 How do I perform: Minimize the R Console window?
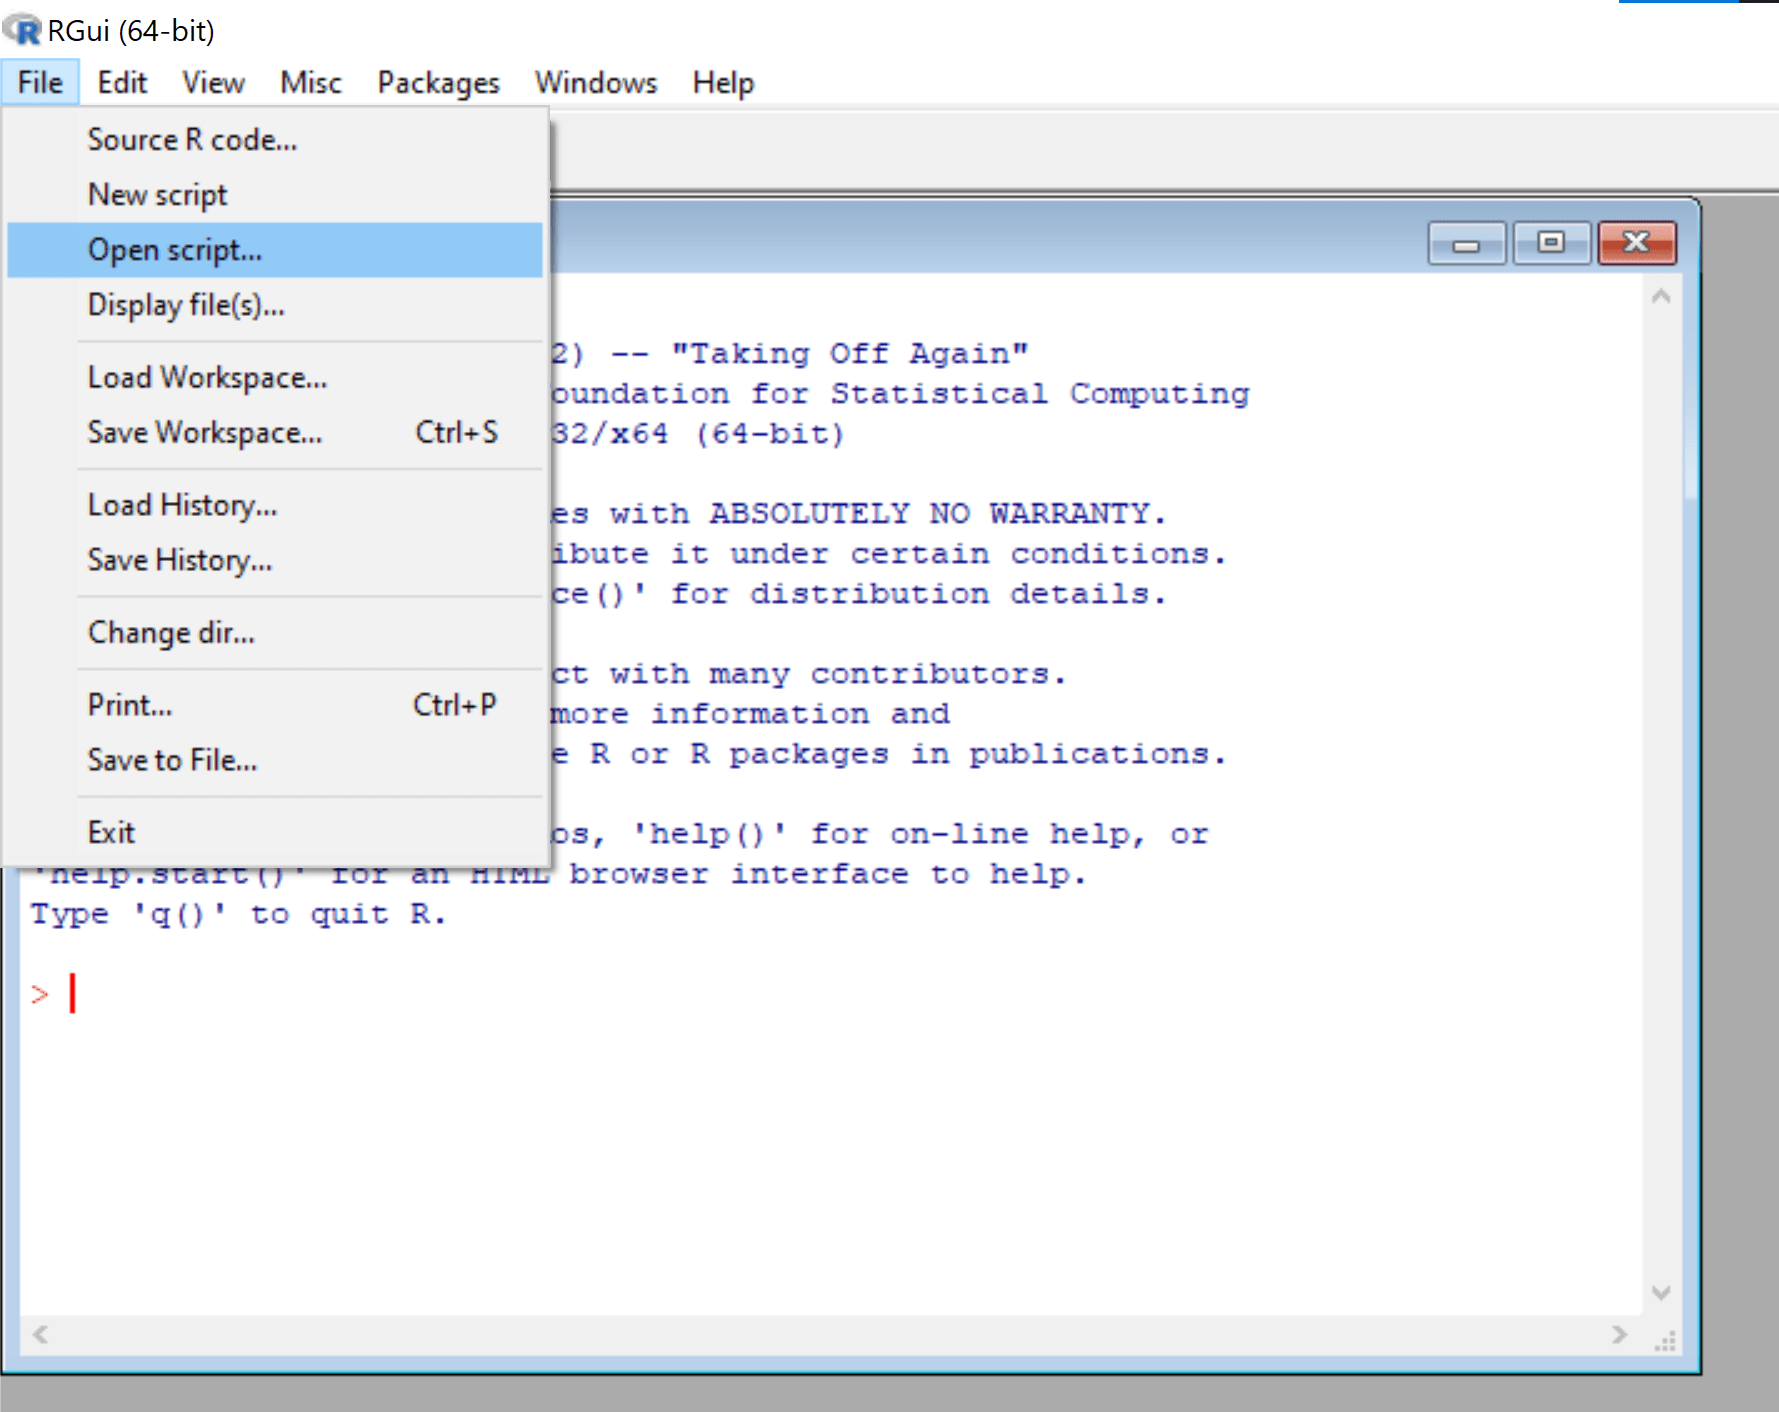tap(1466, 242)
